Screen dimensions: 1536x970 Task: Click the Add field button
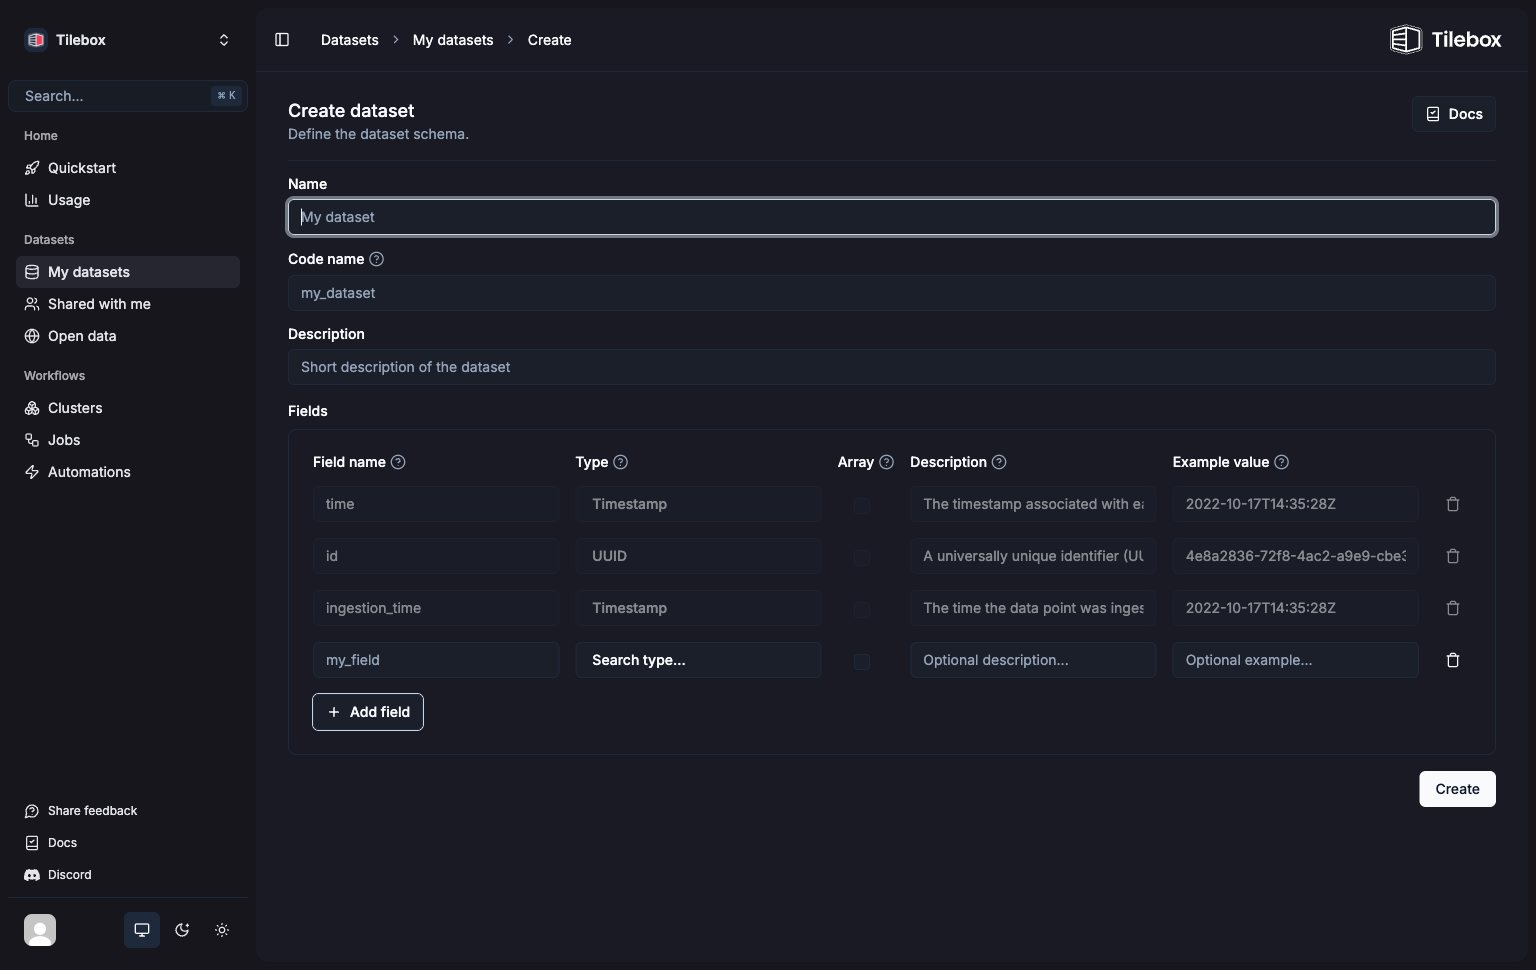click(368, 712)
